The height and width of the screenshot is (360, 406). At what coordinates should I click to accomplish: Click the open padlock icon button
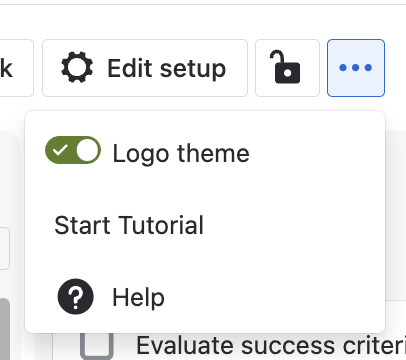[287, 68]
